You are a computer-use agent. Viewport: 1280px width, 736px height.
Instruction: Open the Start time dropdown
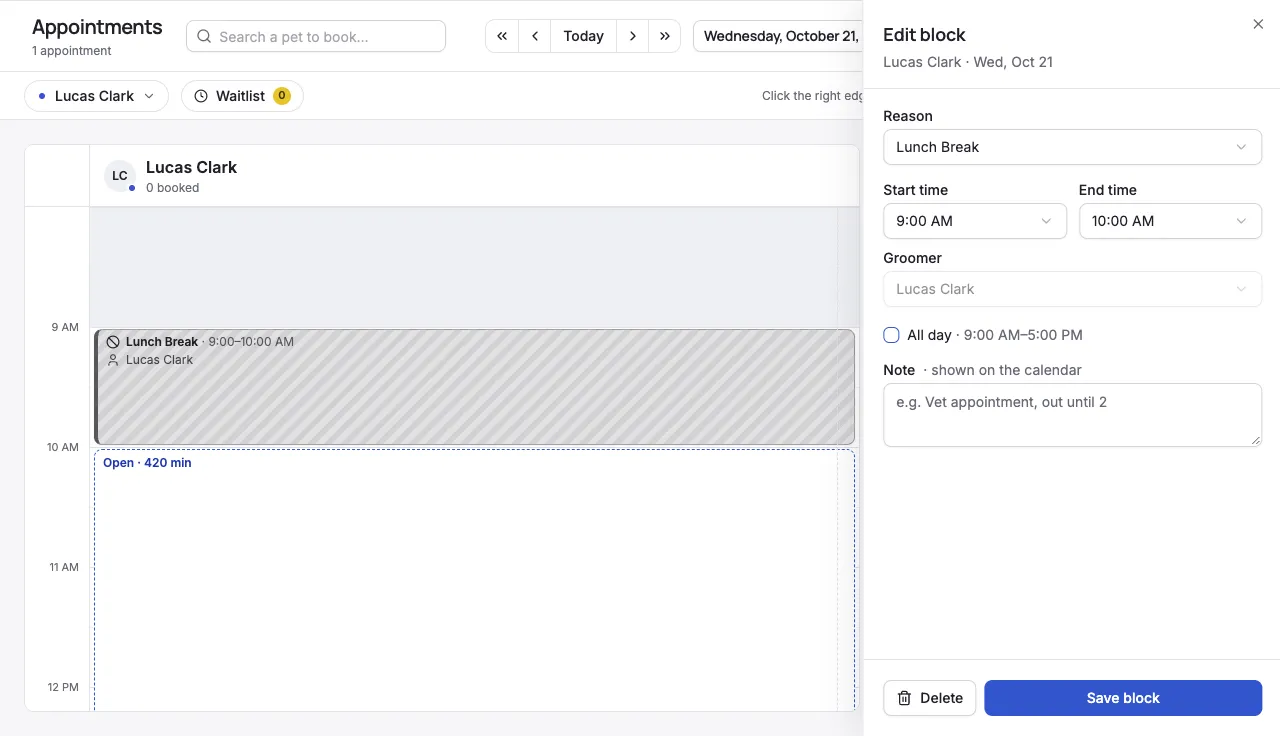pos(975,221)
